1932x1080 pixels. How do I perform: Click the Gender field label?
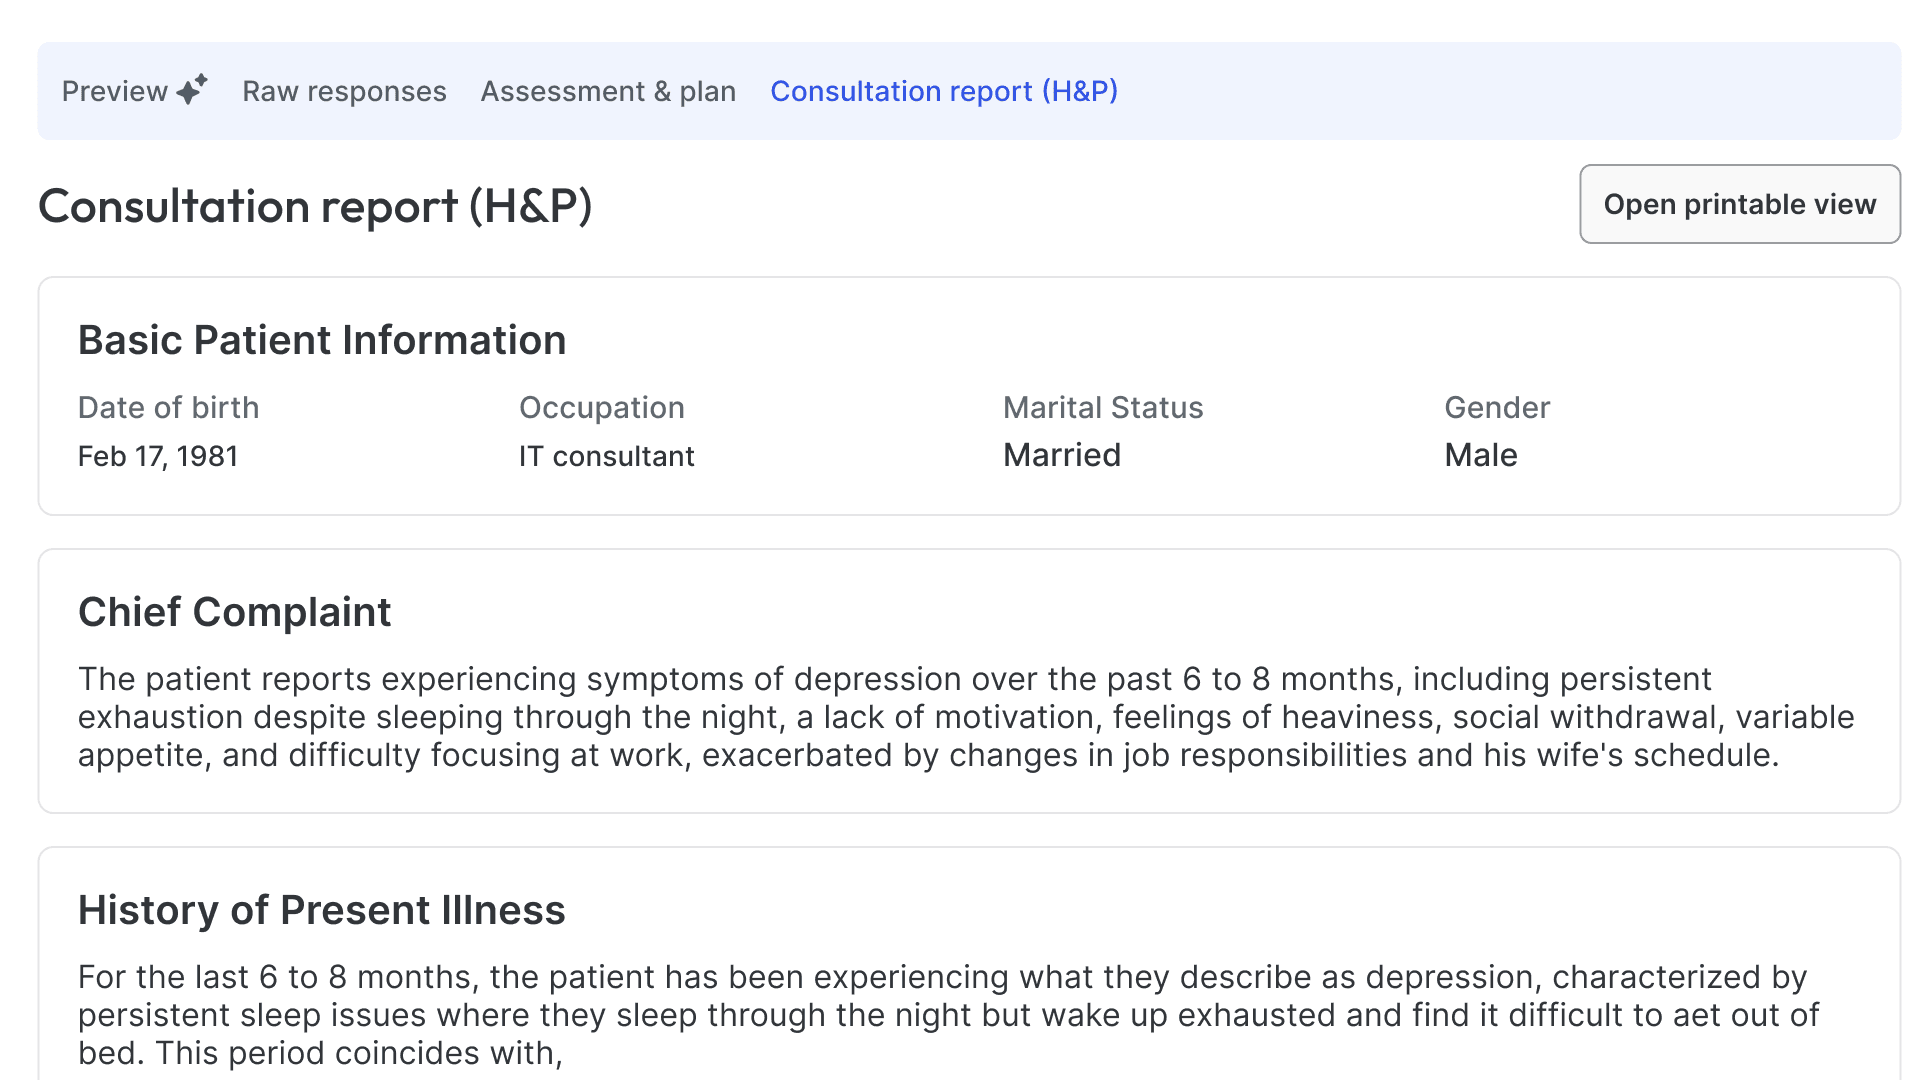click(1496, 407)
